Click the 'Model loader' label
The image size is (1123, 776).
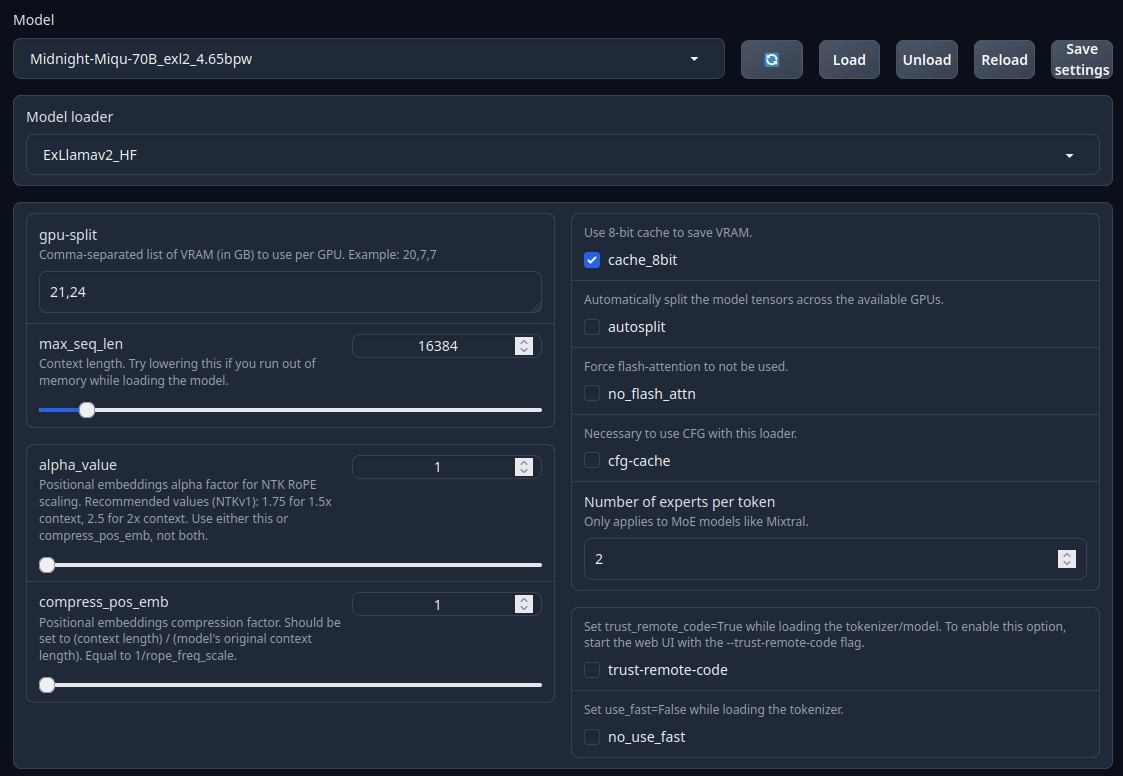click(x=69, y=117)
